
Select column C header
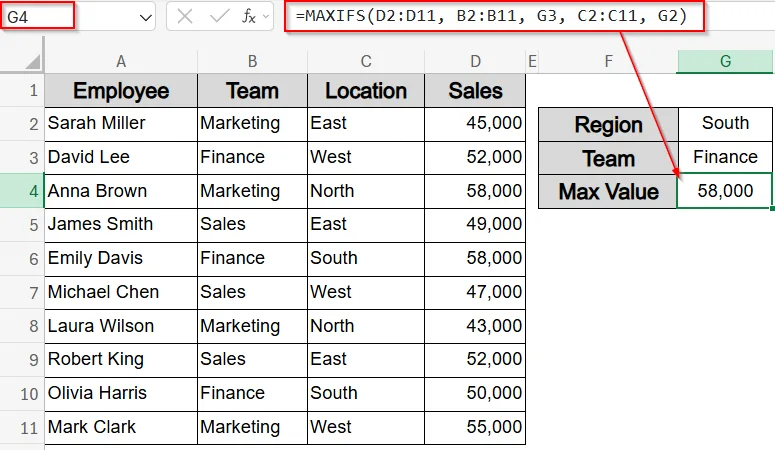point(366,61)
